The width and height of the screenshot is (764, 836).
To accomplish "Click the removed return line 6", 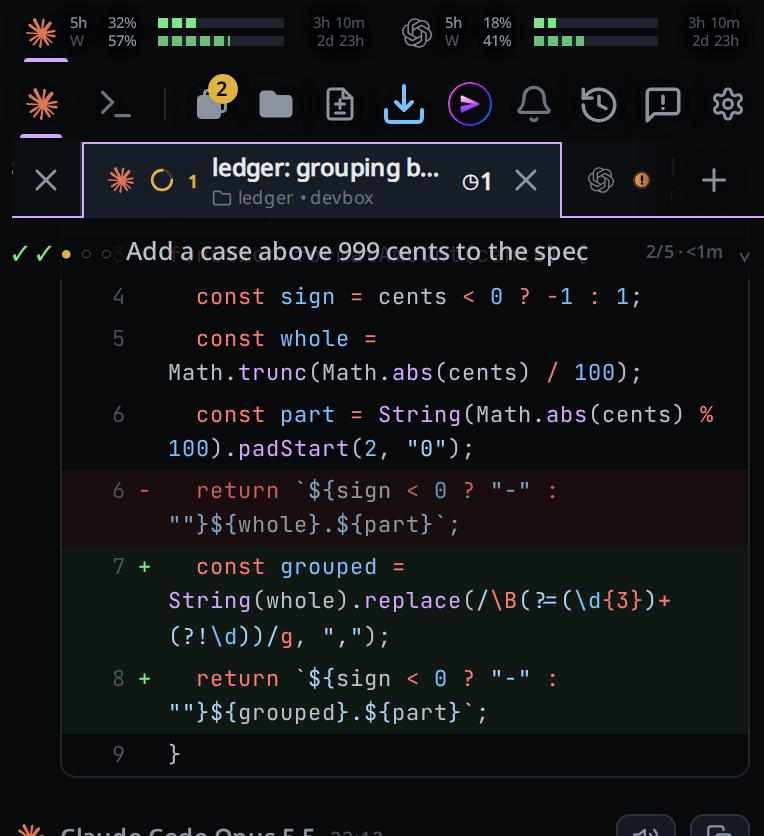I will (x=405, y=508).
